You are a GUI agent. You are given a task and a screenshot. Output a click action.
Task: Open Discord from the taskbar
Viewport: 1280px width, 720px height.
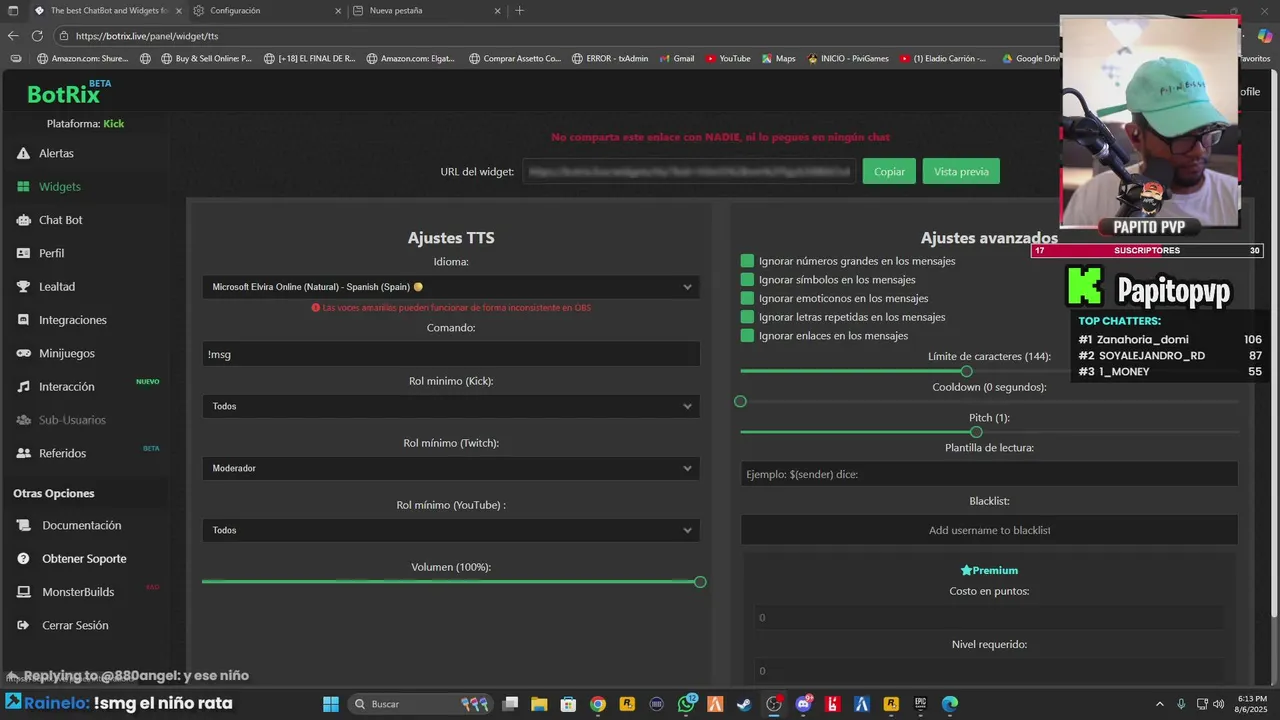click(x=803, y=704)
